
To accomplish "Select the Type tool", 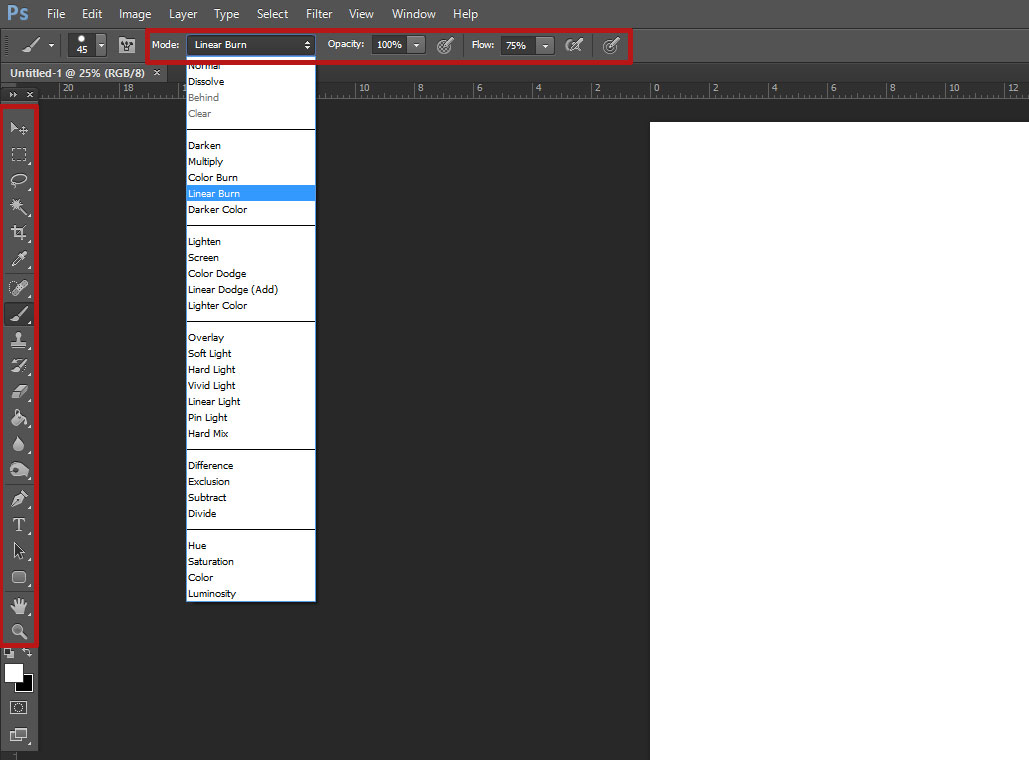I will pyautogui.click(x=19, y=525).
